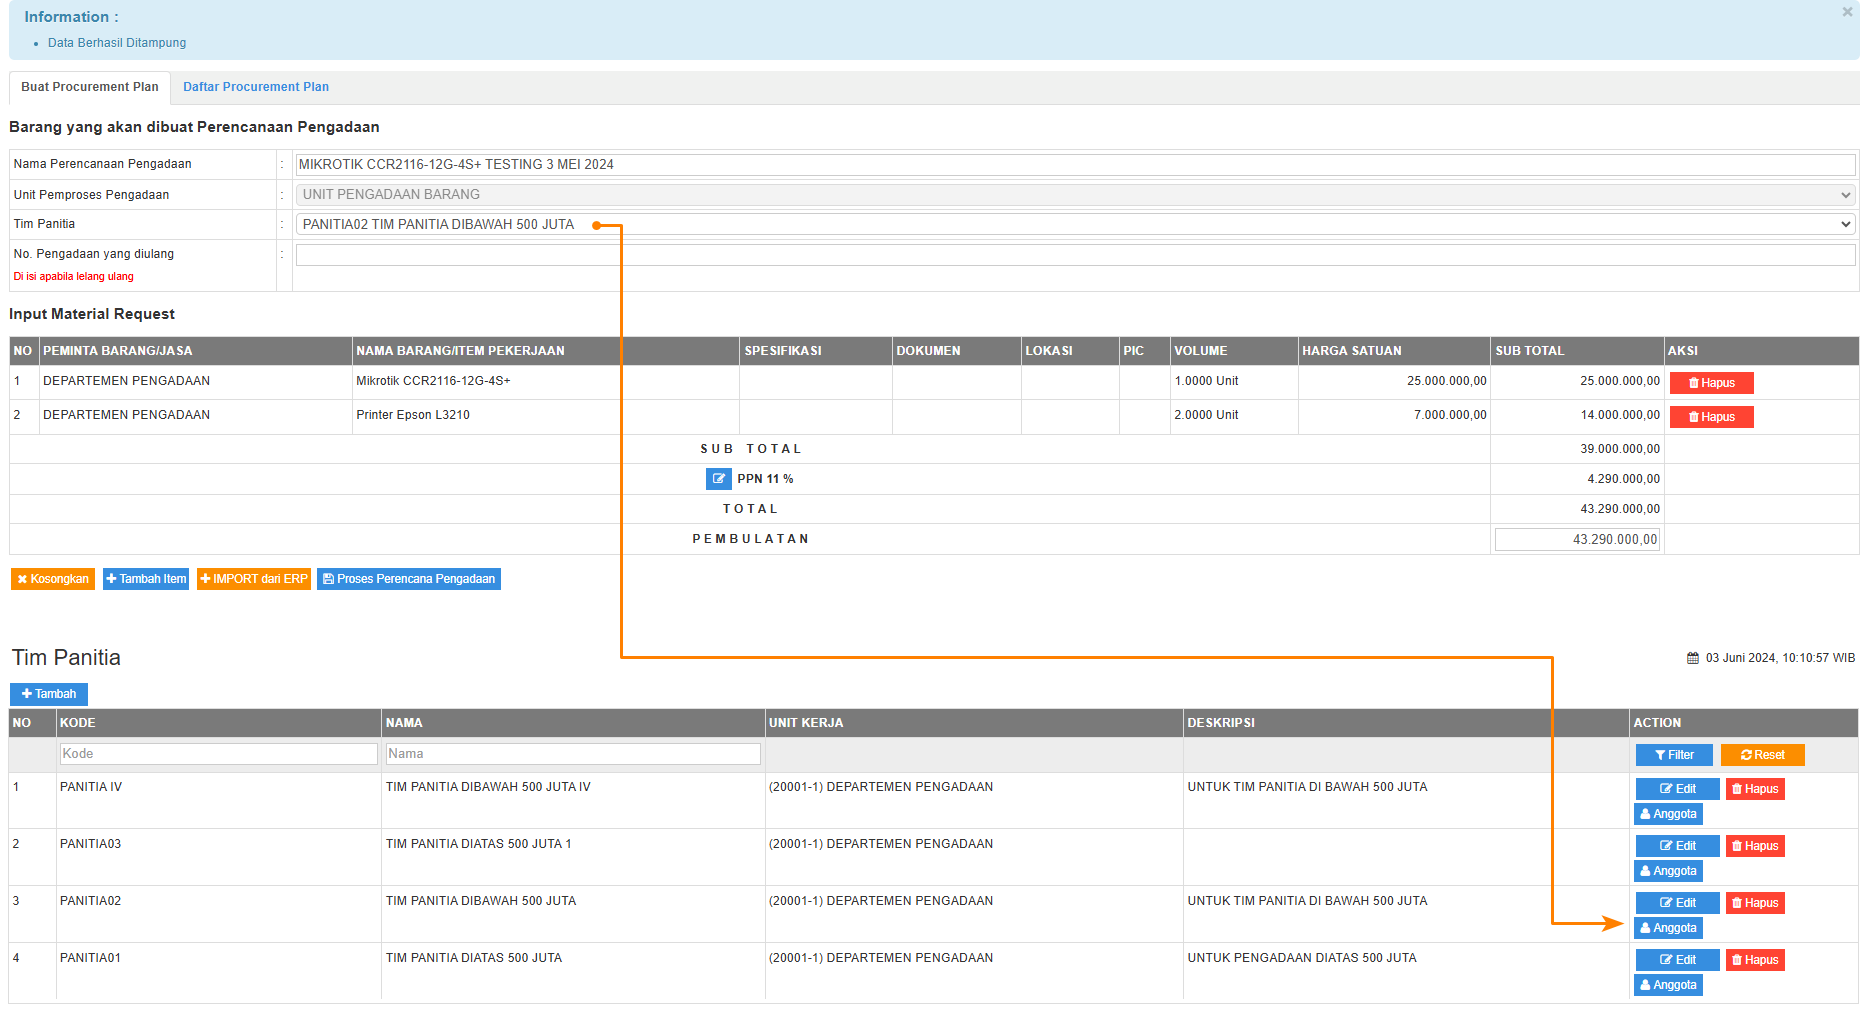This screenshot has width=1870, height=1012.
Task: Clear the list using Kosongkan button
Action: tap(53, 579)
